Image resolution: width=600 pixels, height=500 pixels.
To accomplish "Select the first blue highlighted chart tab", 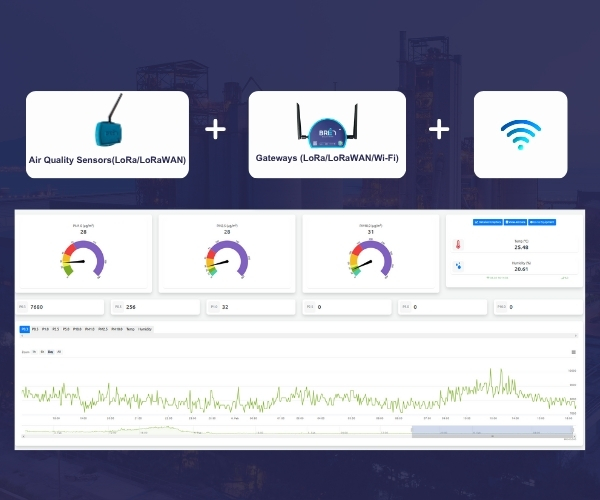I will [x=25, y=328].
